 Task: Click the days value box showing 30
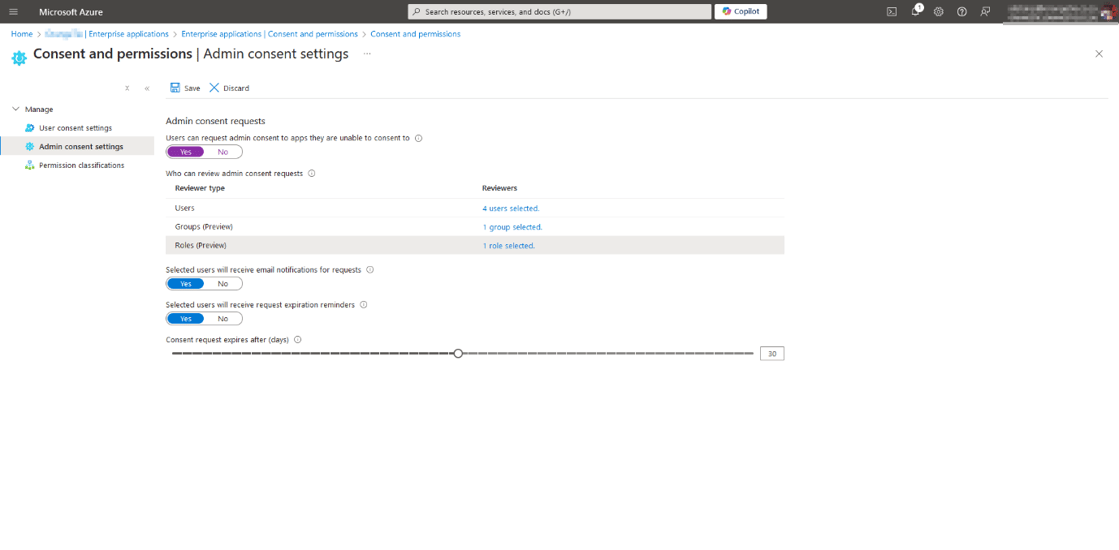(772, 353)
